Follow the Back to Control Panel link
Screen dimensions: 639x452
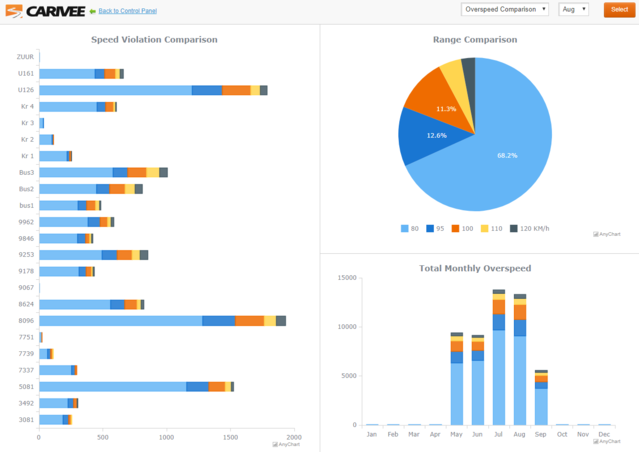click(x=127, y=11)
